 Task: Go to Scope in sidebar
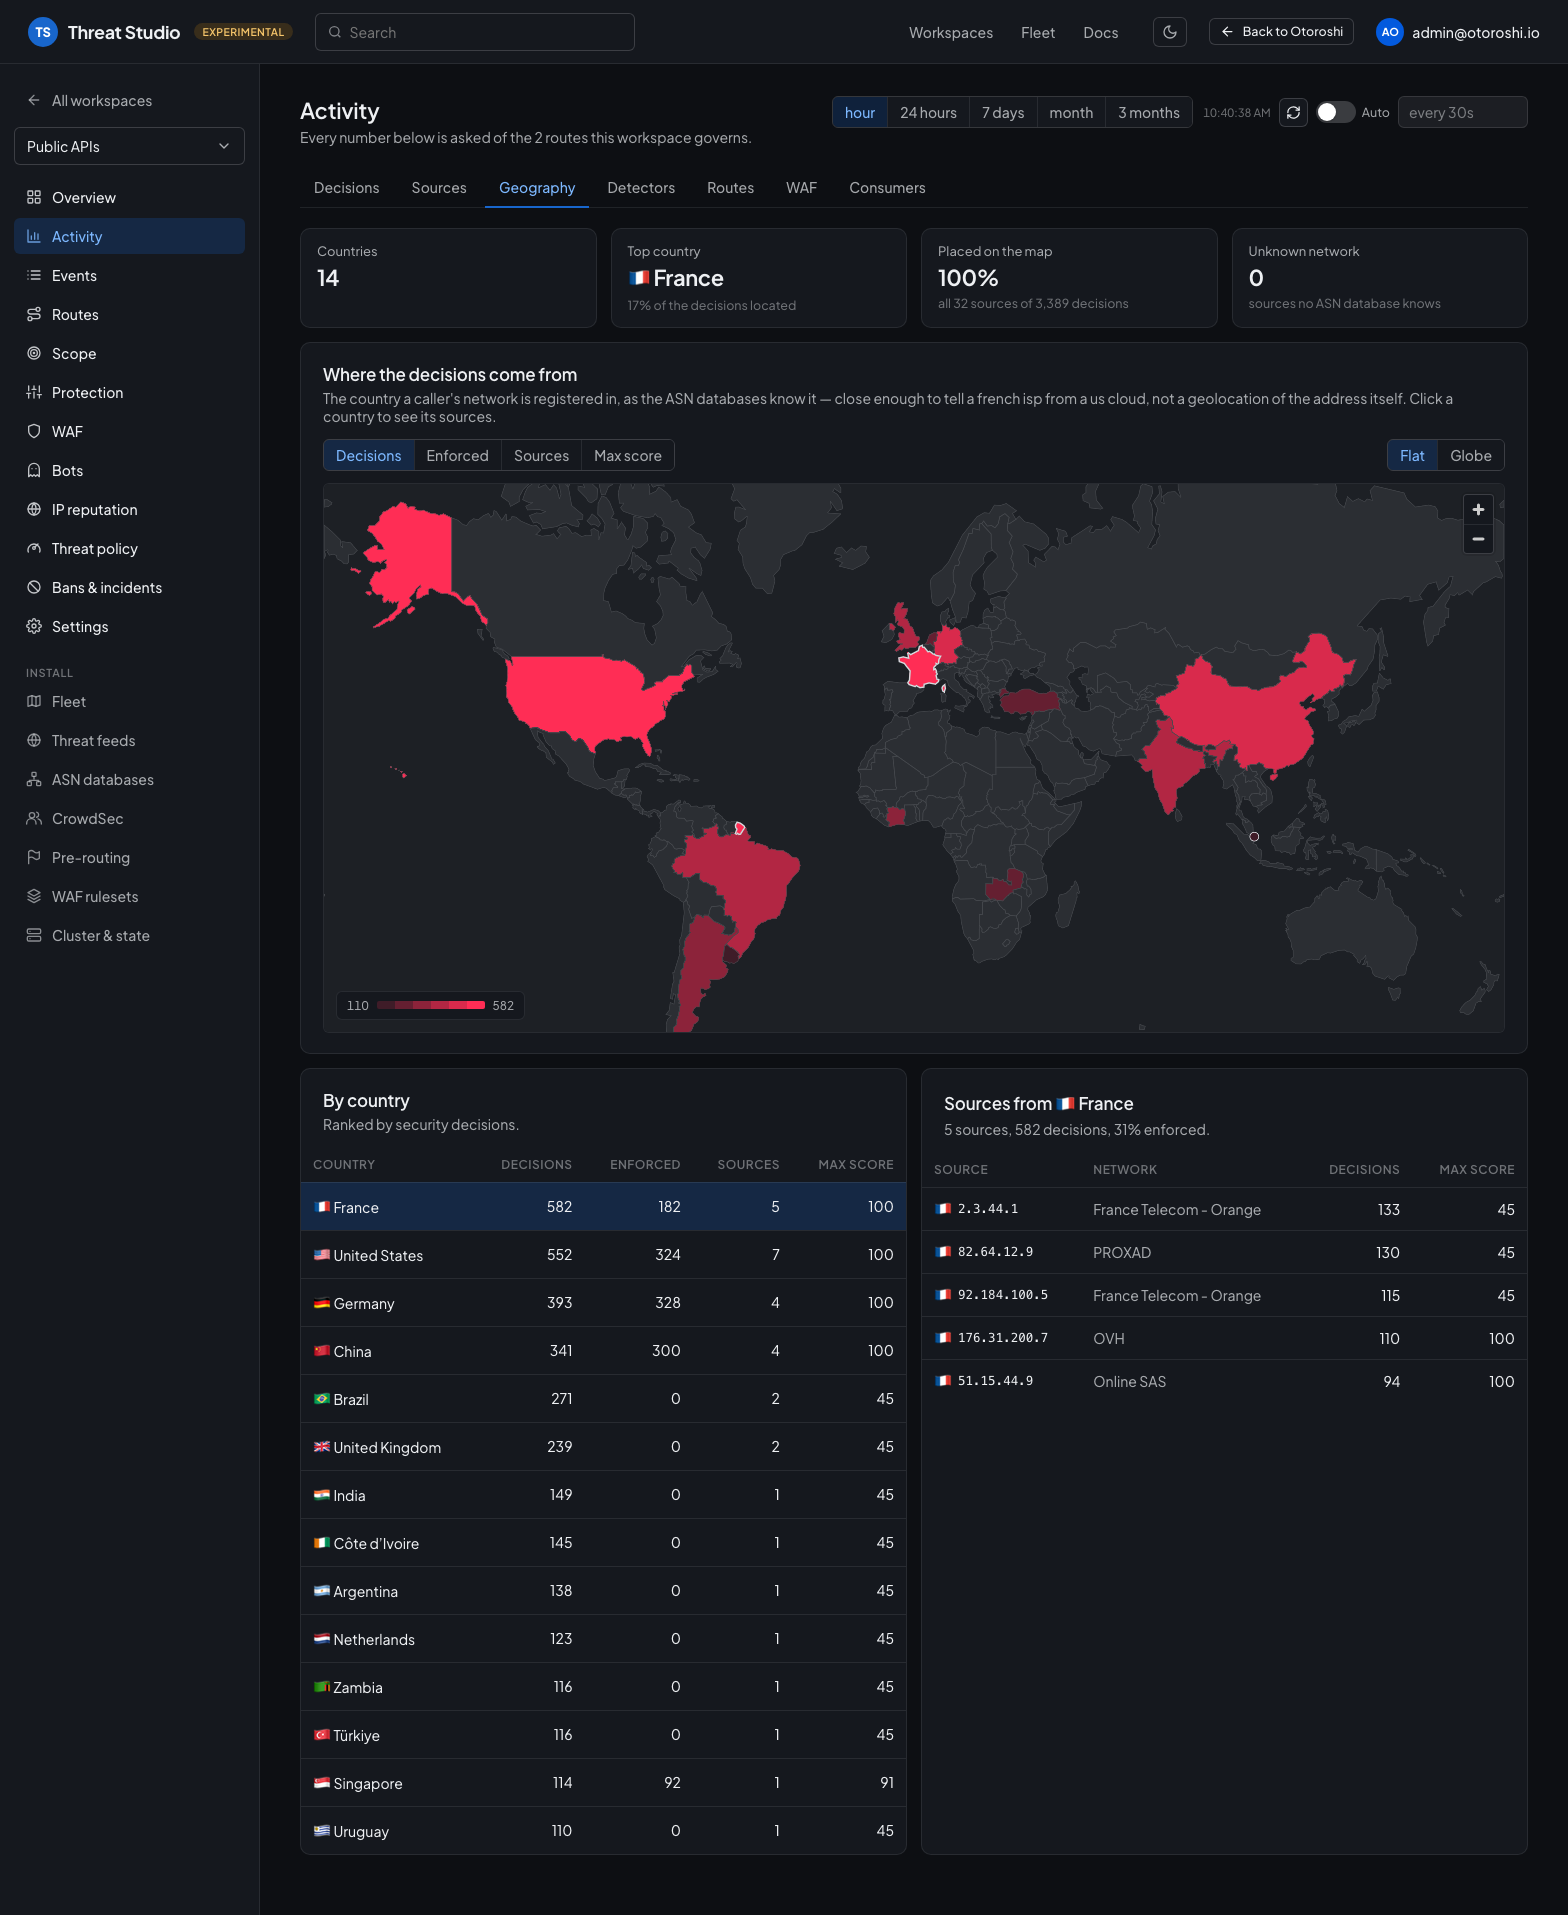[x=129, y=354]
